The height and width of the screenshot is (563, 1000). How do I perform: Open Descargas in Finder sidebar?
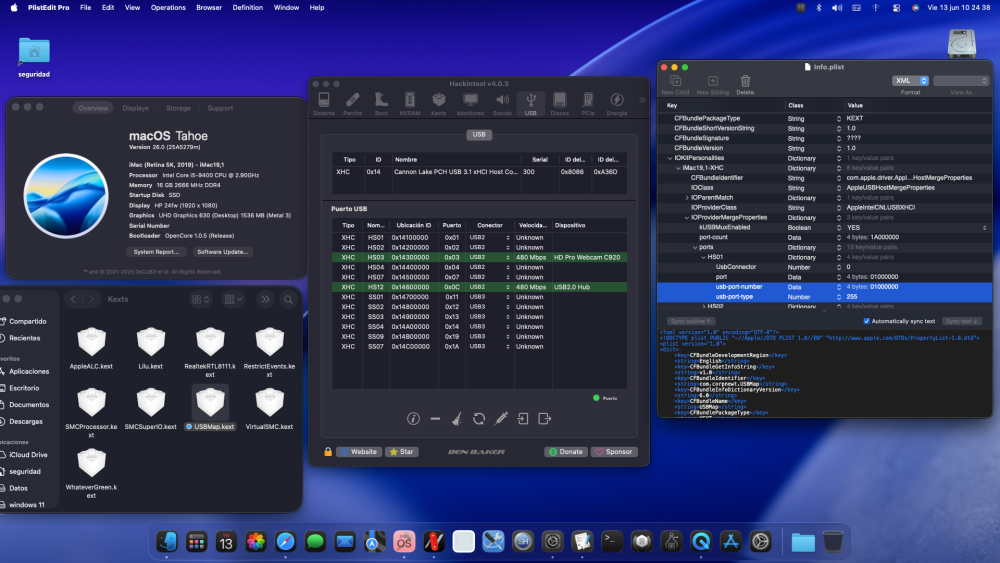tap(26, 421)
